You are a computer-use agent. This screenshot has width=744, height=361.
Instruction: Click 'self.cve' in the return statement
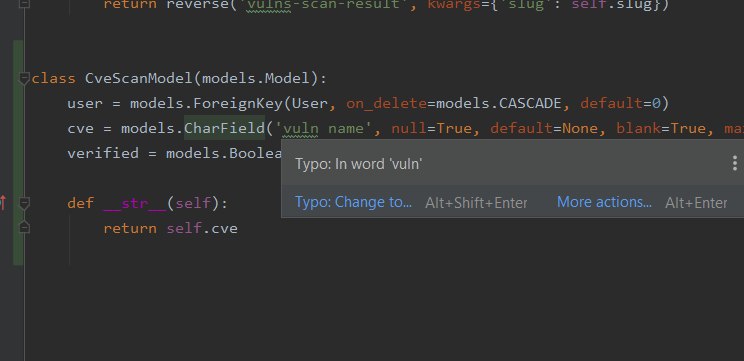(x=202, y=229)
